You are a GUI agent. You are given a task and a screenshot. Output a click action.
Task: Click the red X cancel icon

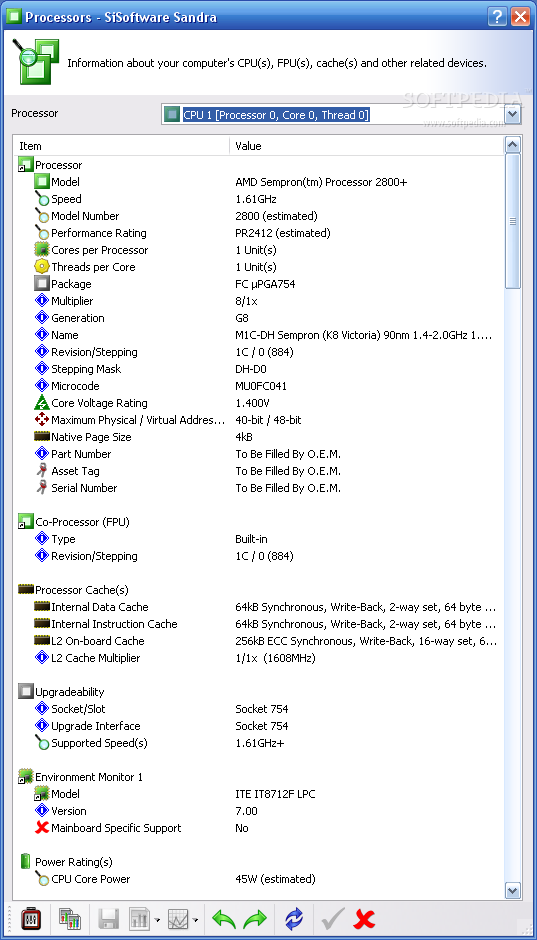(x=364, y=918)
